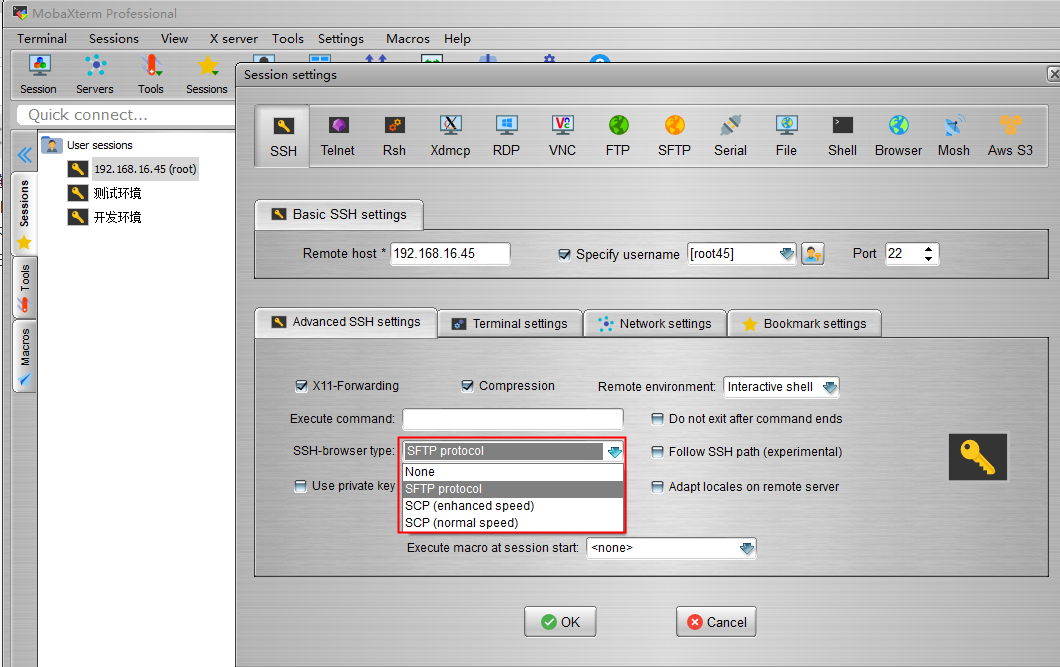1060x667 pixels.
Task: Uncheck the Specify username checkbox
Action: tap(565, 254)
